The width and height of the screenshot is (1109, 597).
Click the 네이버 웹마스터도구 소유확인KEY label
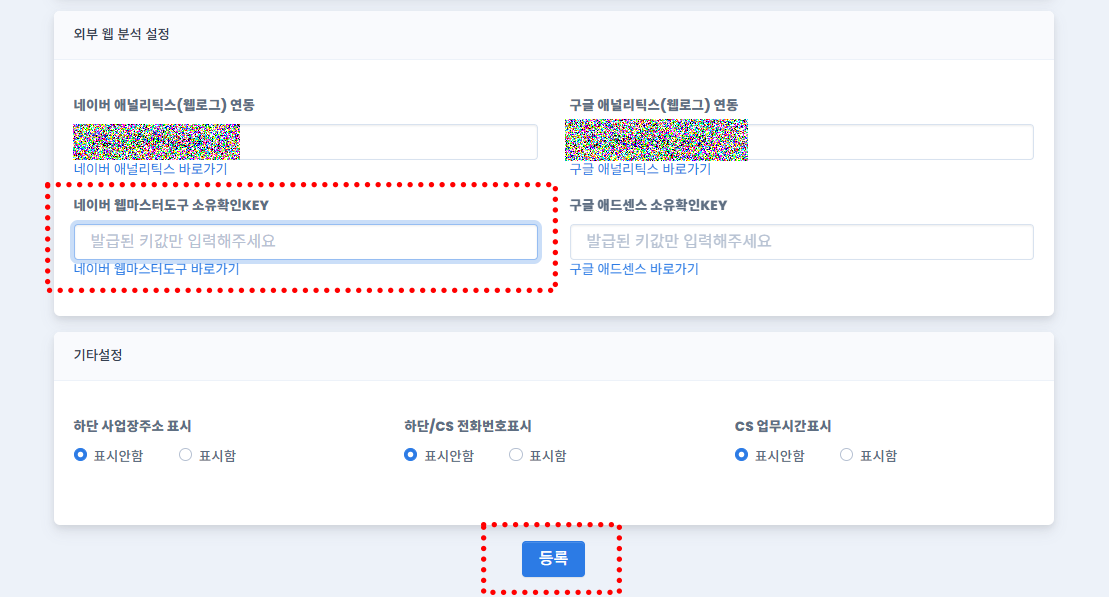pyautogui.click(x=171, y=205)
